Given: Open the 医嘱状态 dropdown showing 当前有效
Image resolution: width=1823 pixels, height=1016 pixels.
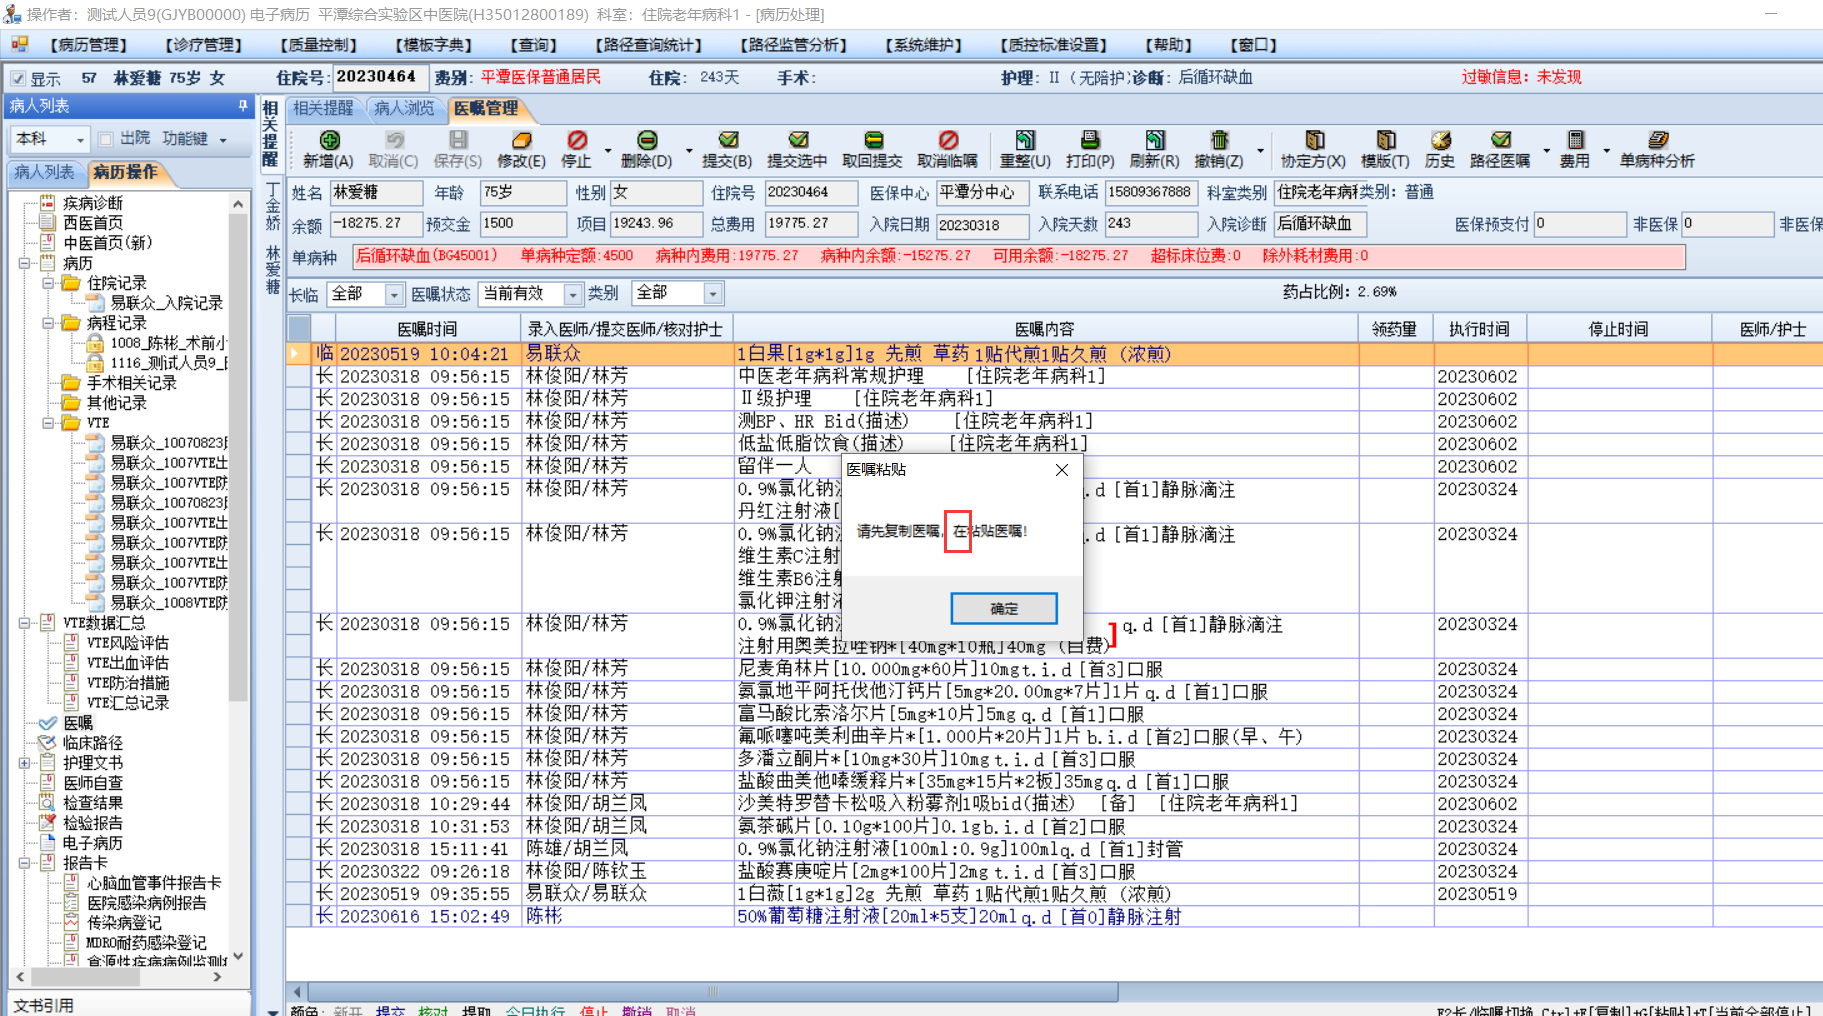Looking at the screenshot, I should (572, 294).
